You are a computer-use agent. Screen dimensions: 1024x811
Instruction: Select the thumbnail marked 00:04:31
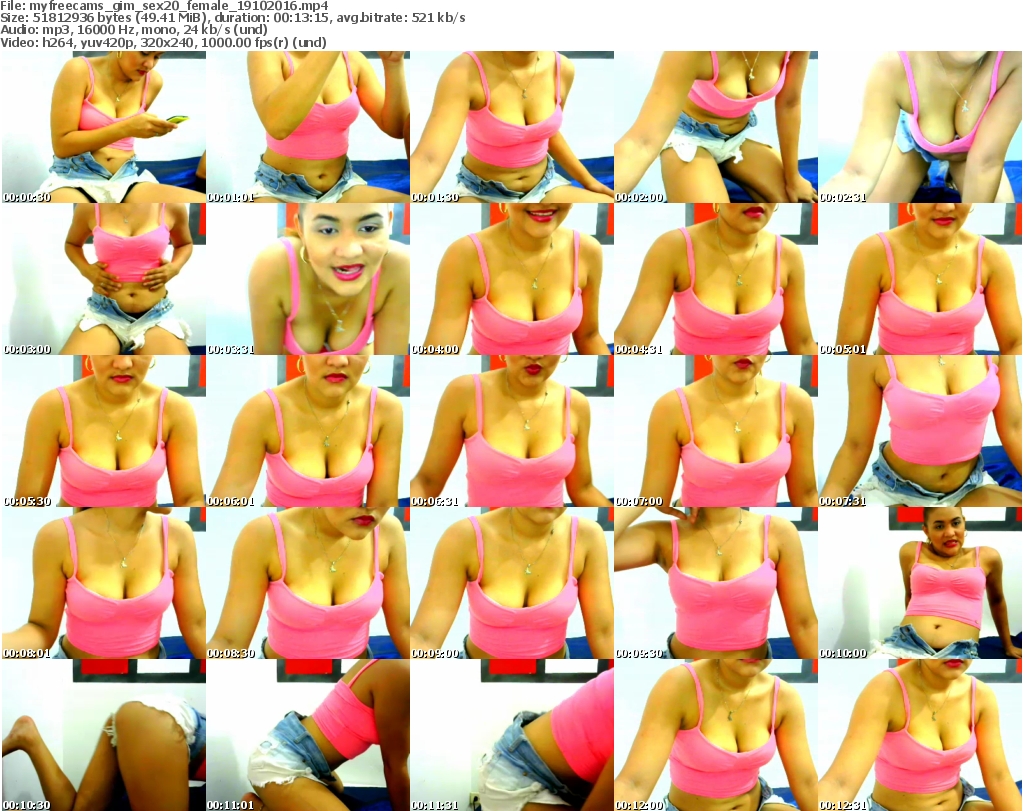715,279
